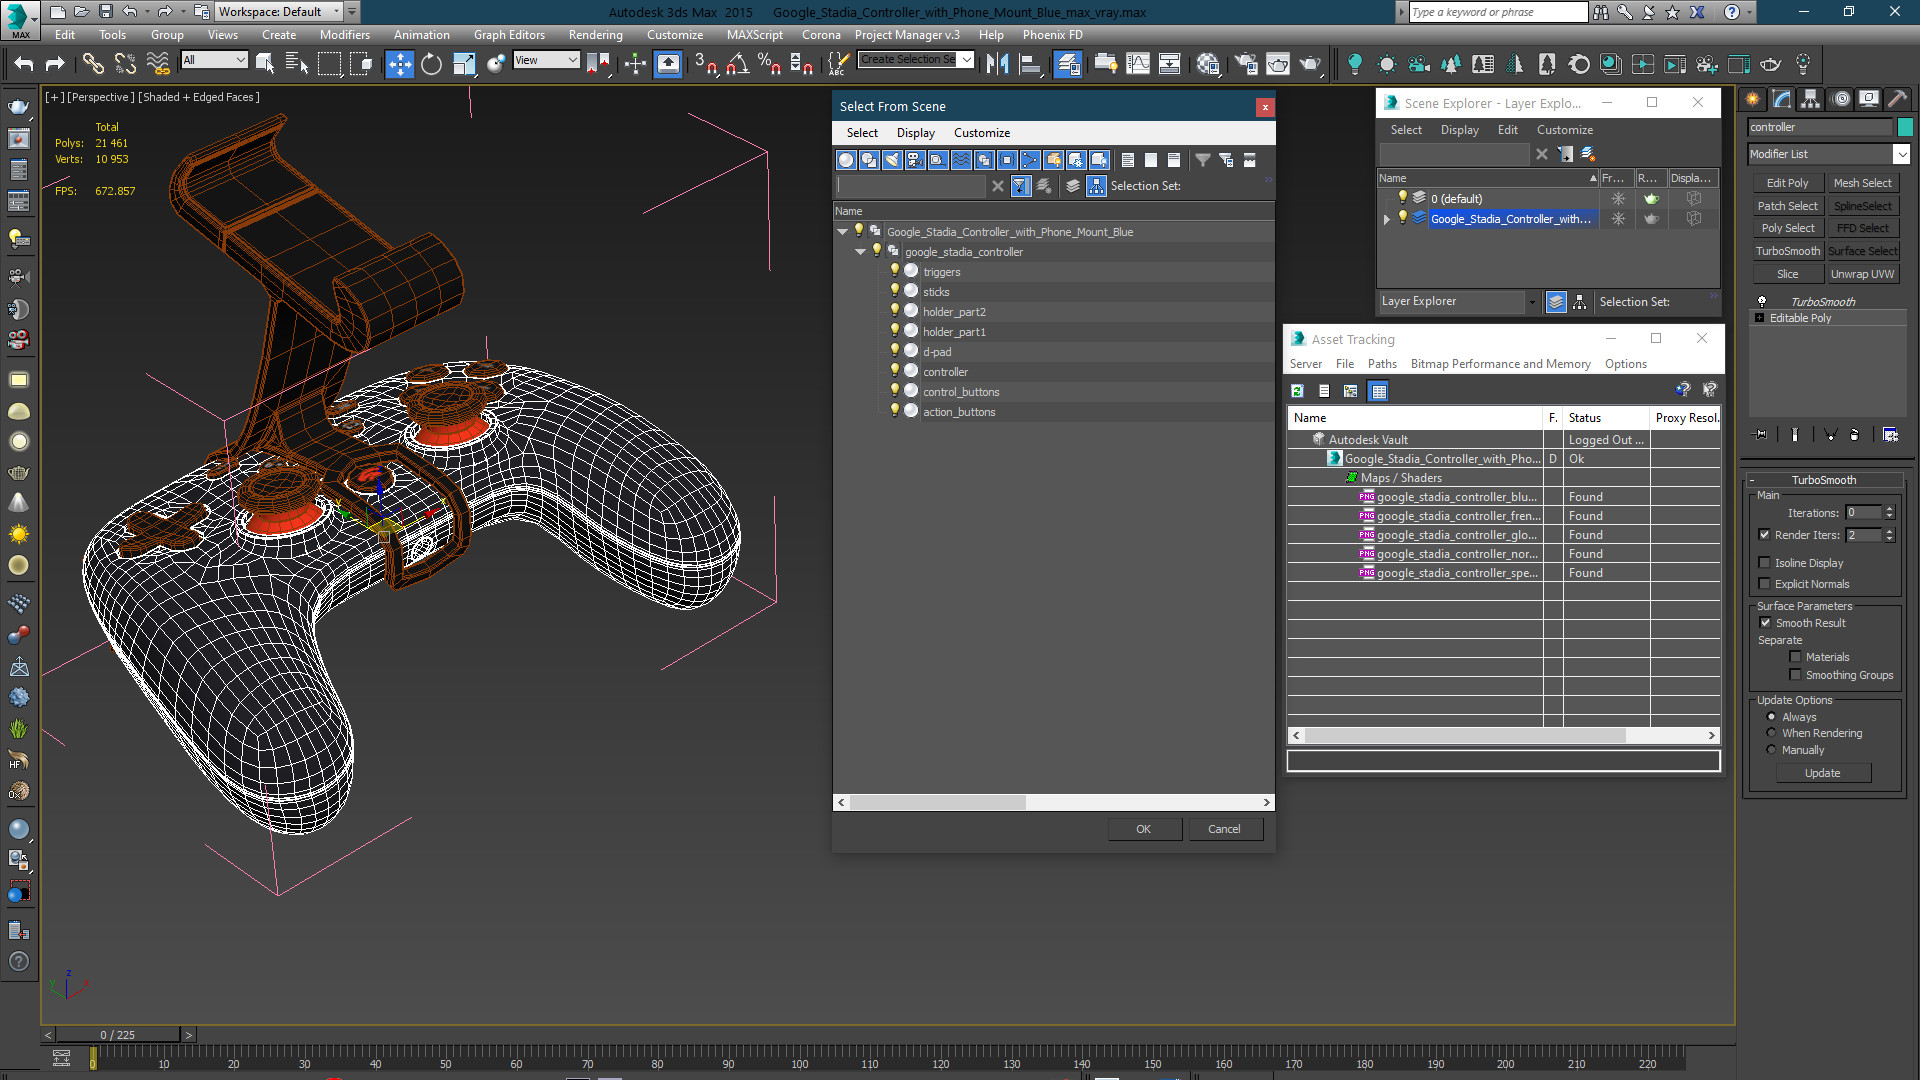Click the Render Production teapot icon
Screen dimensions: 1920x1080
pyautogui.click(x=1310, y=64)
